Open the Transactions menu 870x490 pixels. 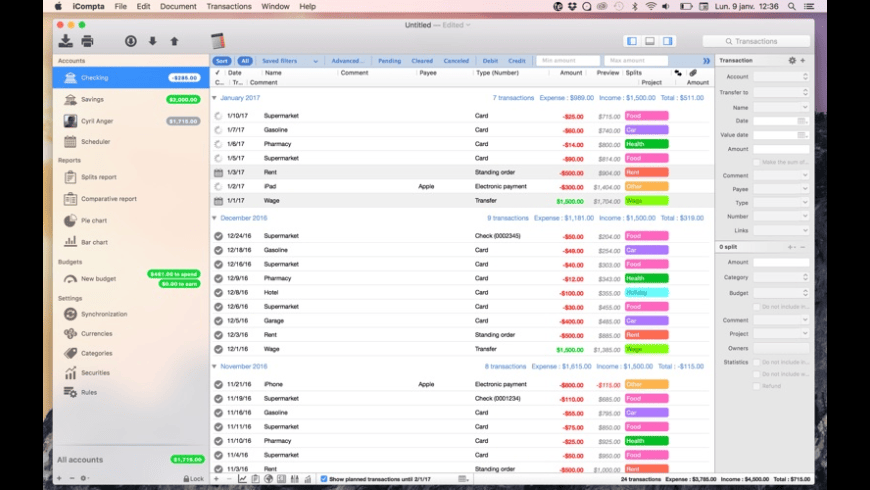click(229, 7)
